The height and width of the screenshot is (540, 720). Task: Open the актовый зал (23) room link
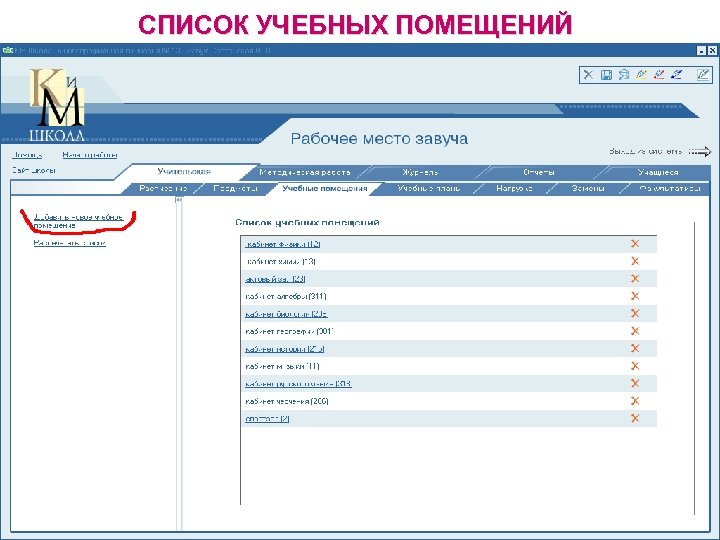(275, 279)
